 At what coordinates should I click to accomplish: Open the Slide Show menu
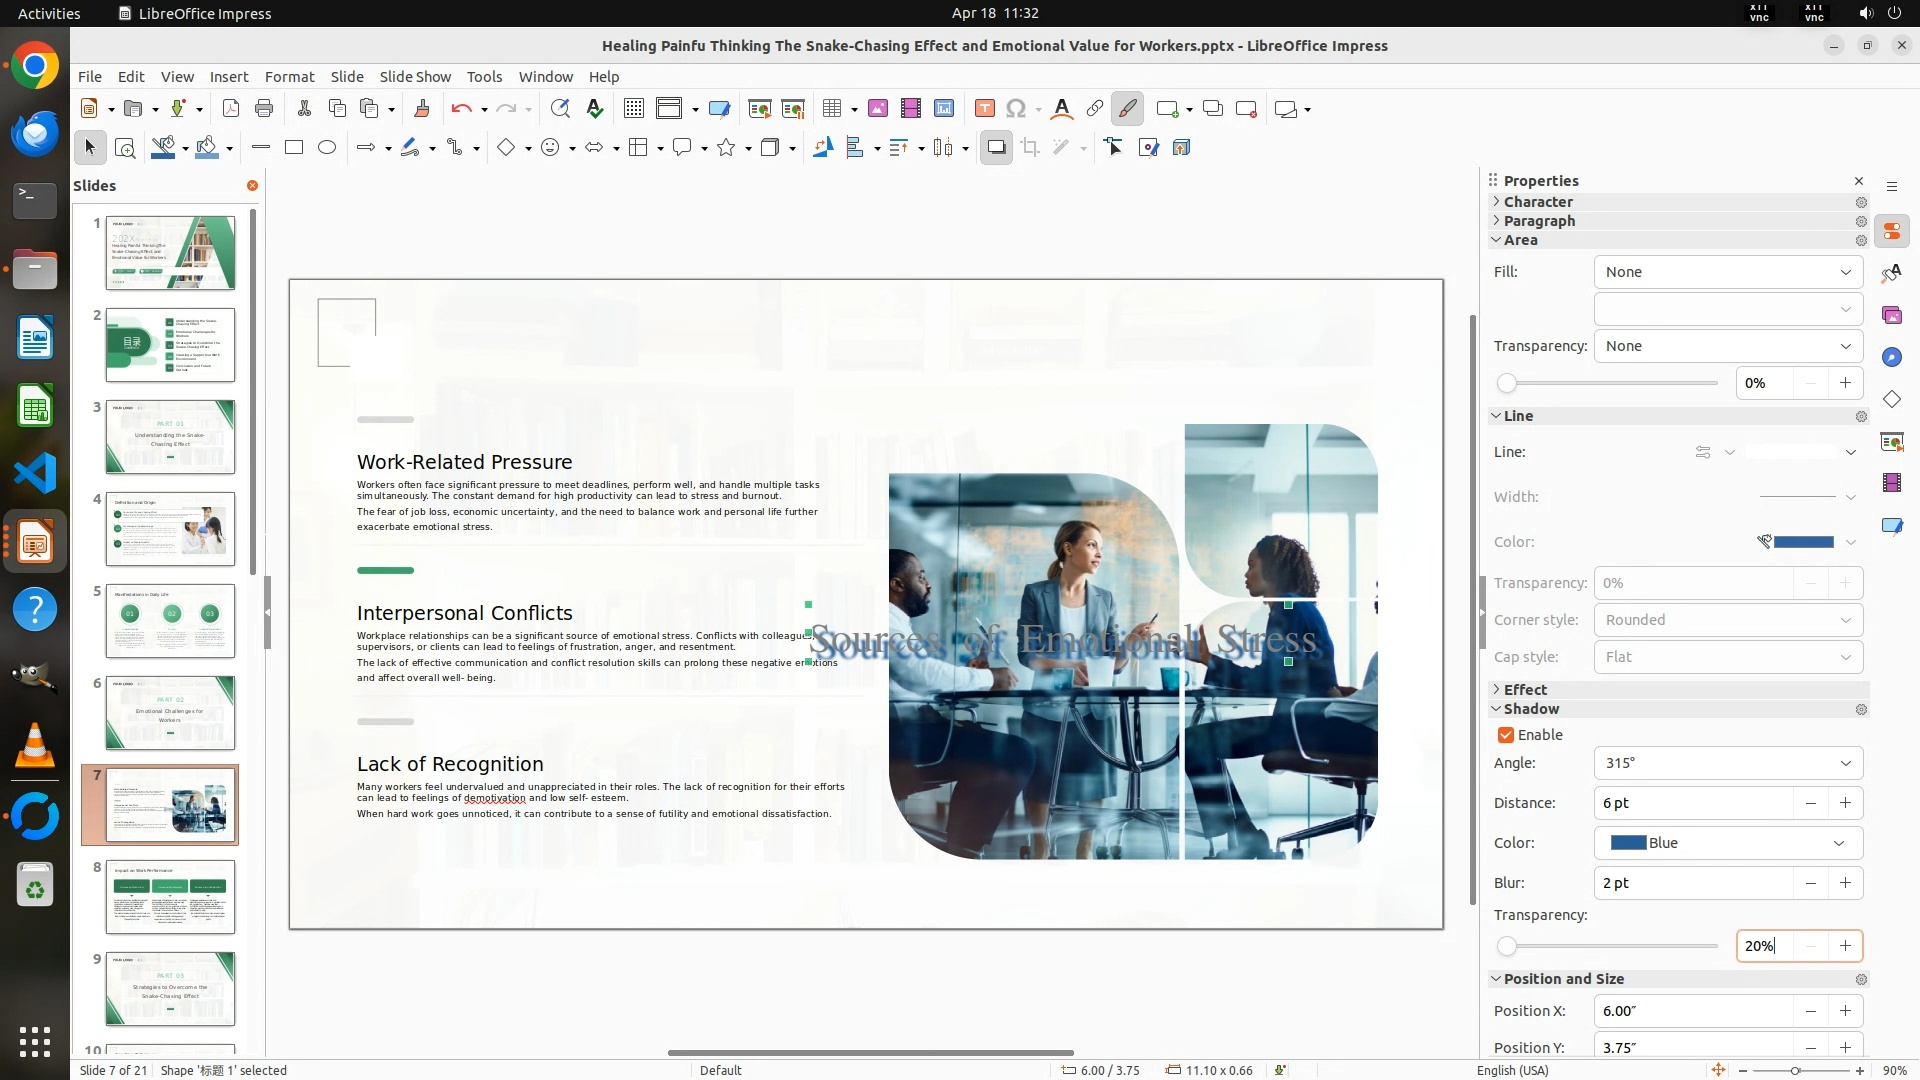tap(415, 77)
